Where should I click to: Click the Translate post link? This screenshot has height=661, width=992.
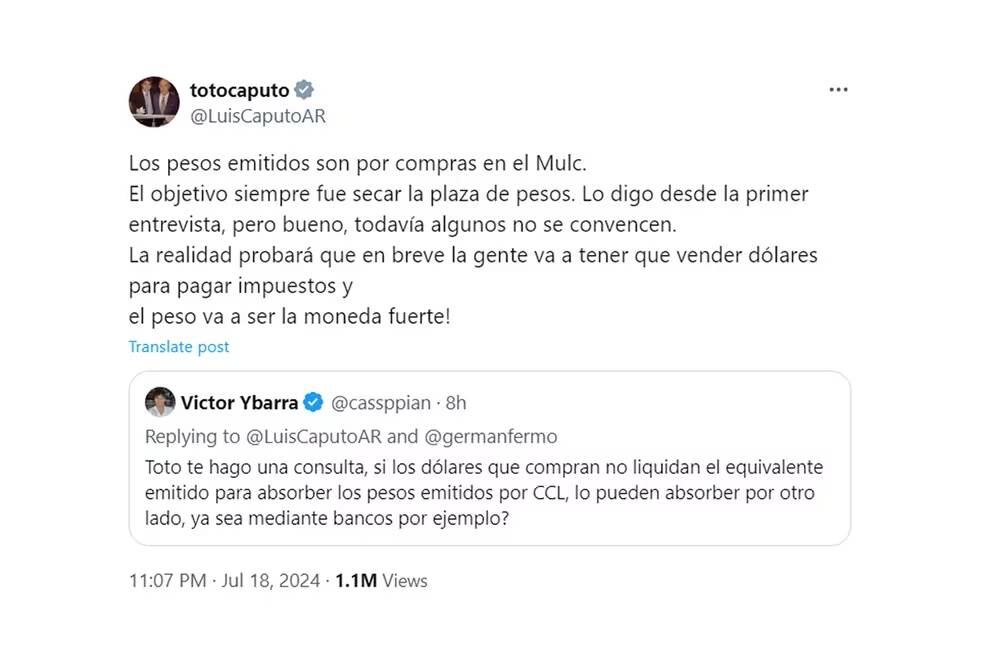click(x=179, y=347)
